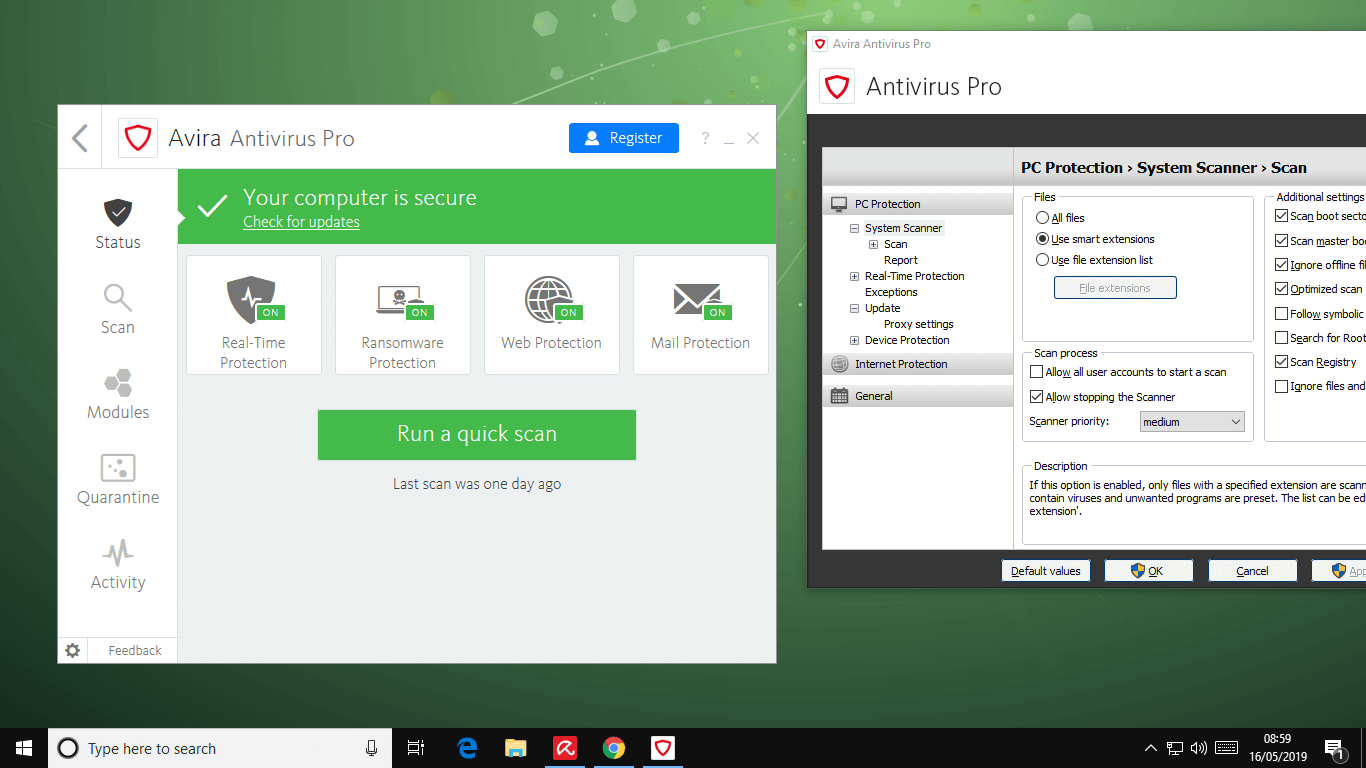
Task: Toggle Scan boot sectors checkbox
Action: (x=1282, y=216)
